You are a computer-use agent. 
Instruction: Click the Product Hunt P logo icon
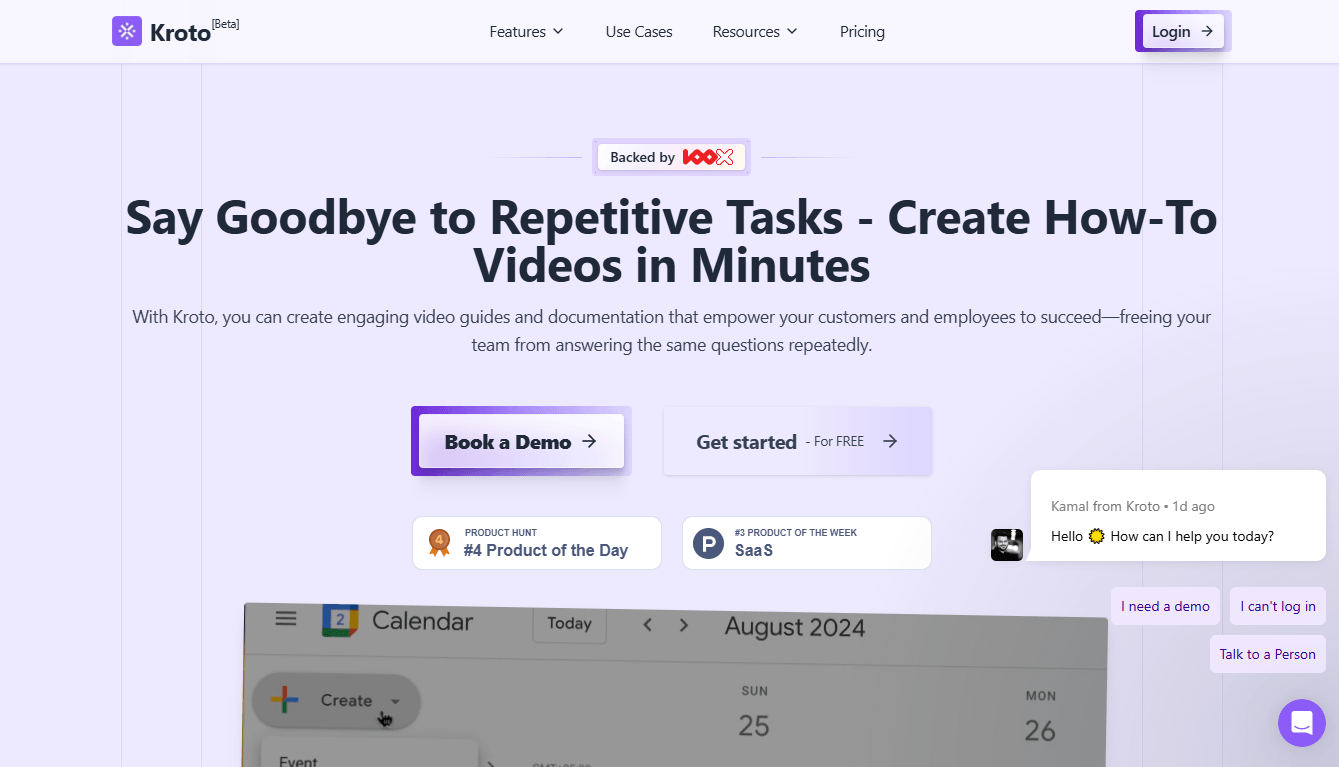pos(708,544)
